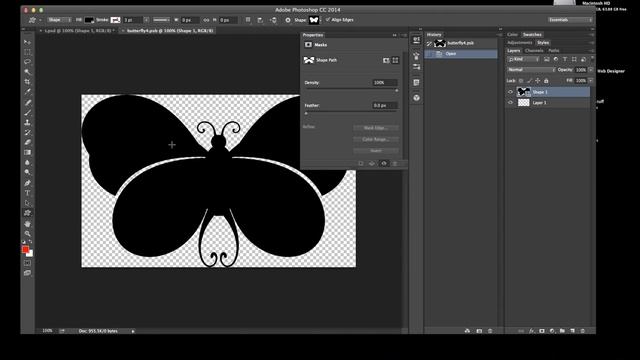Toggle layer filtering switch
Screen dimensions: 640x360
(591, 59)
